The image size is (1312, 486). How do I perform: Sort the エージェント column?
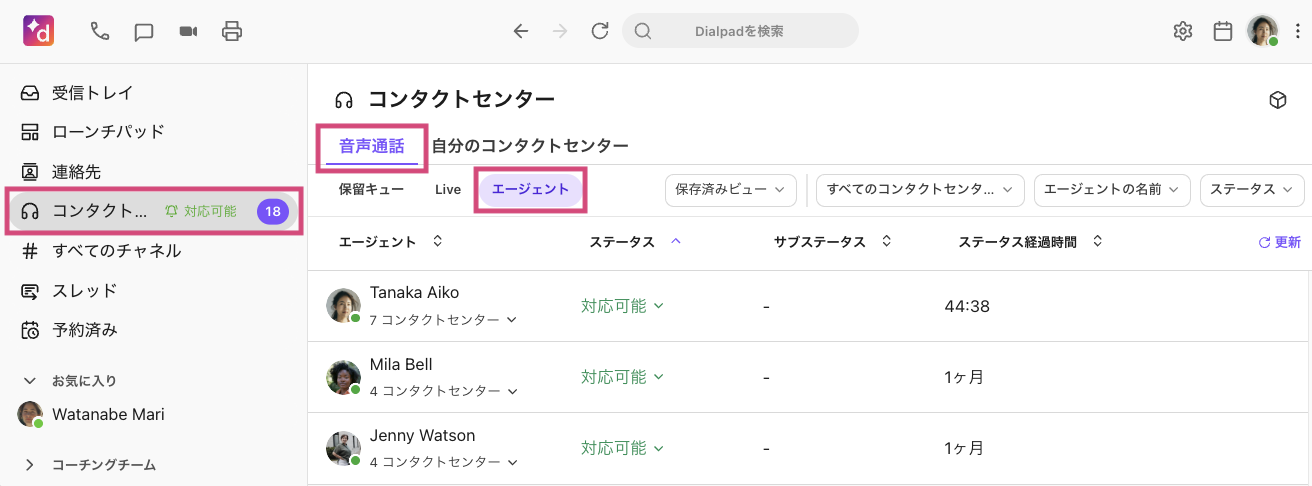pyautogui.click(x=437, y=242)
